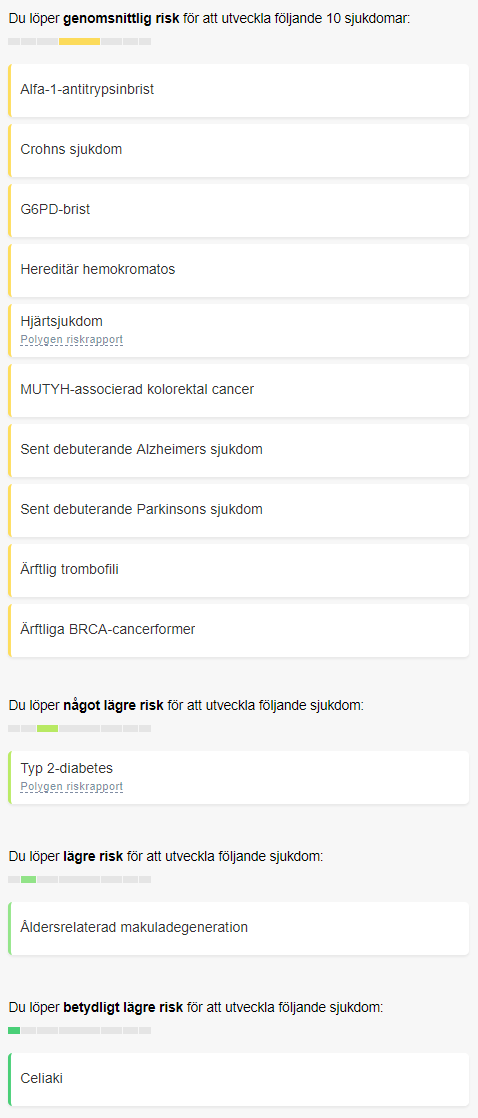
Task: Open the Hjärtsjukdom card
Action: point(238,330)
